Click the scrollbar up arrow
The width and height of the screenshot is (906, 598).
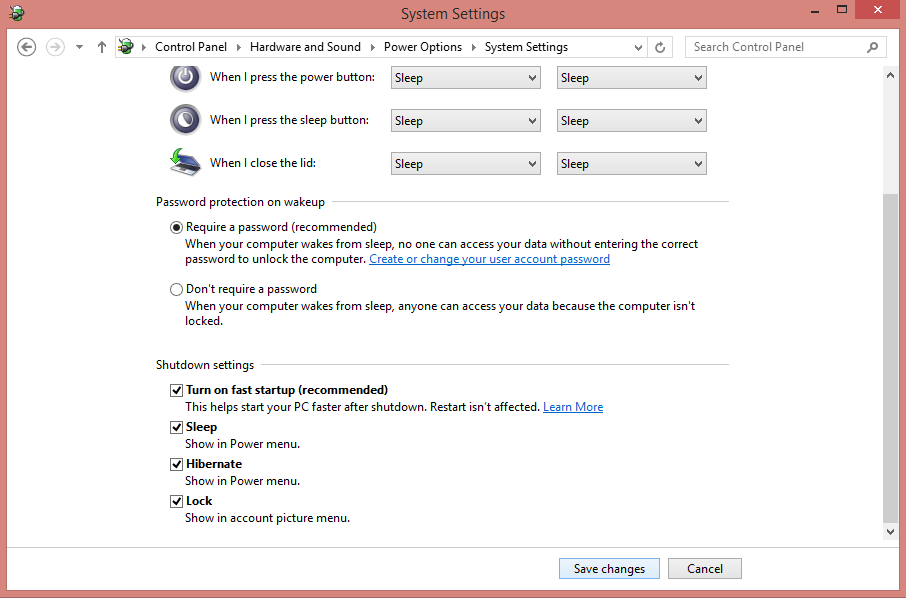click(890, 75)
